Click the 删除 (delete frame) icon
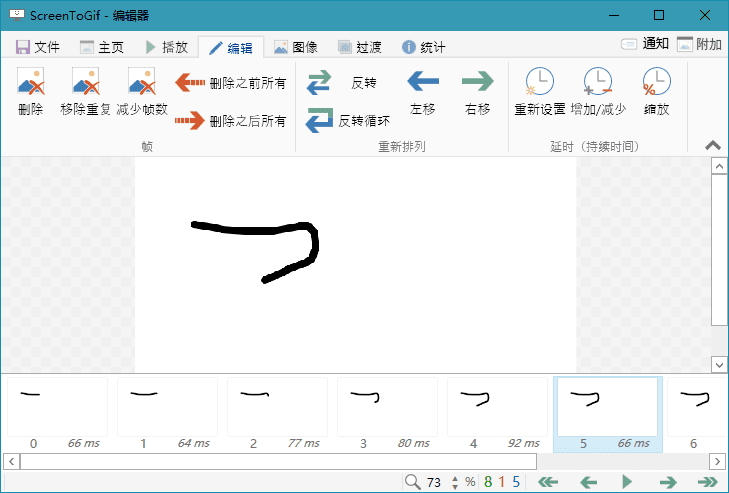Image resolution: width=729 pixels, height=493 pixels. tap(31, 92)
